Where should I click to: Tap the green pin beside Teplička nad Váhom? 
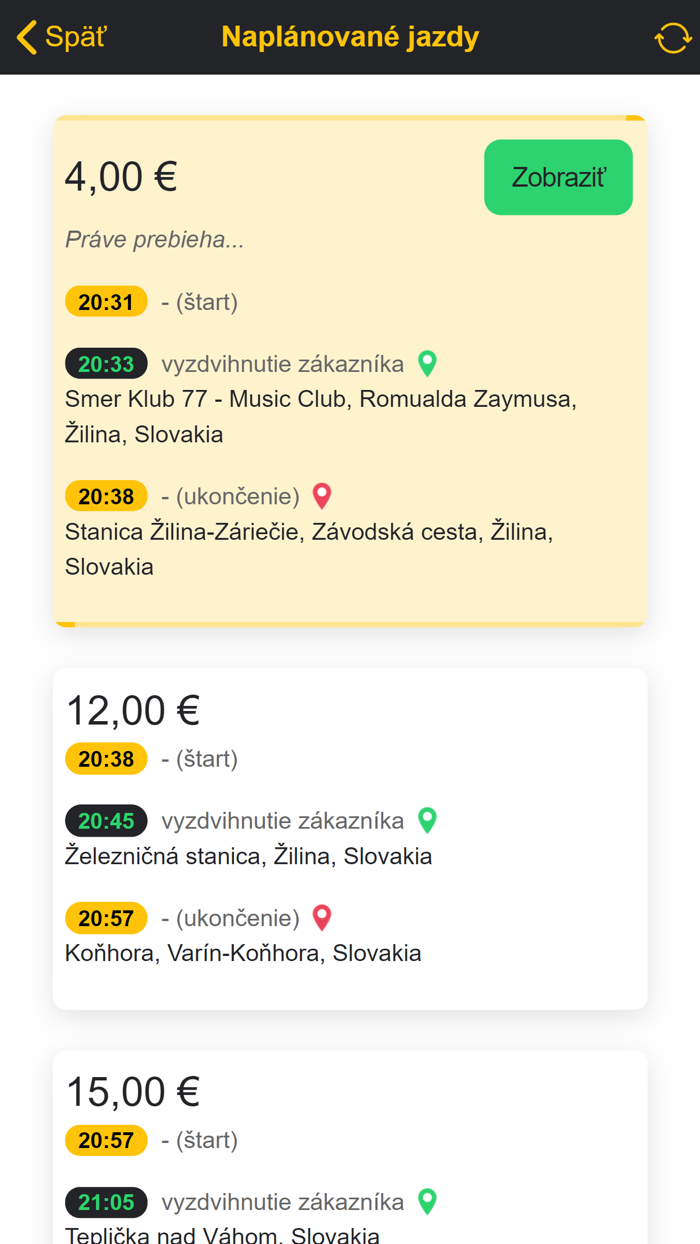[427, 1202]
